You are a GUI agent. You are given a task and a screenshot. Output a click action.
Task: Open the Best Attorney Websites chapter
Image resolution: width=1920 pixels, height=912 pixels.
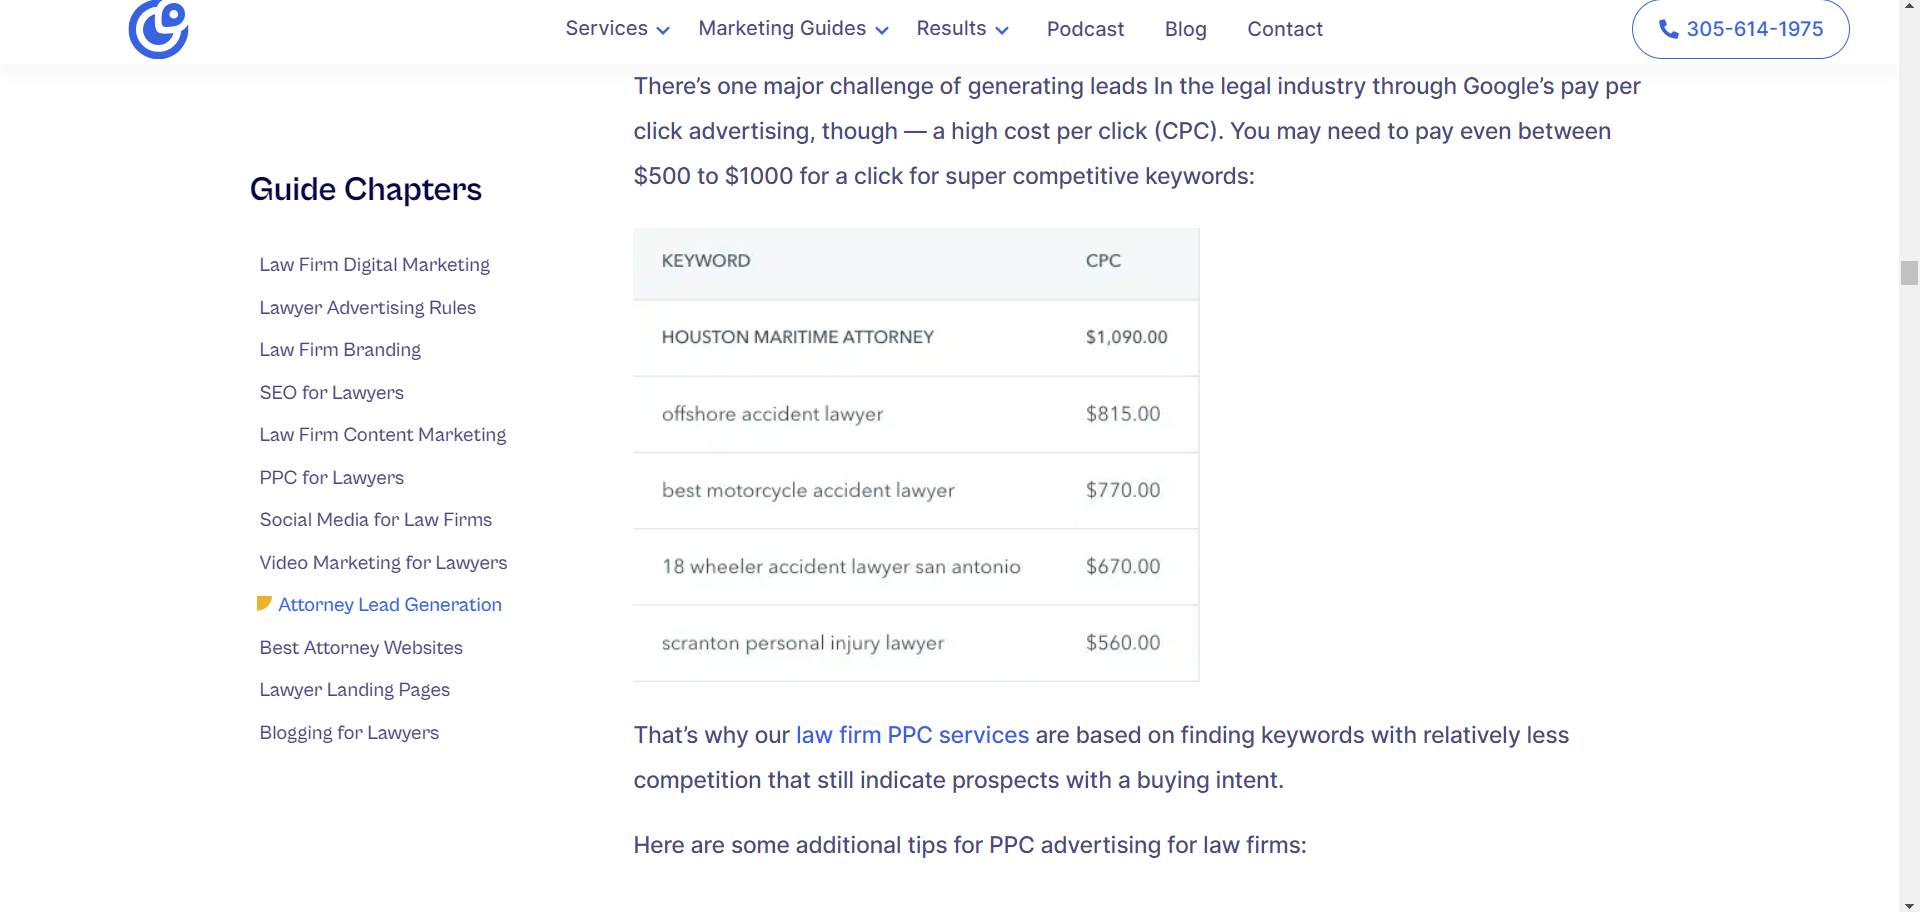pos(361,648)
